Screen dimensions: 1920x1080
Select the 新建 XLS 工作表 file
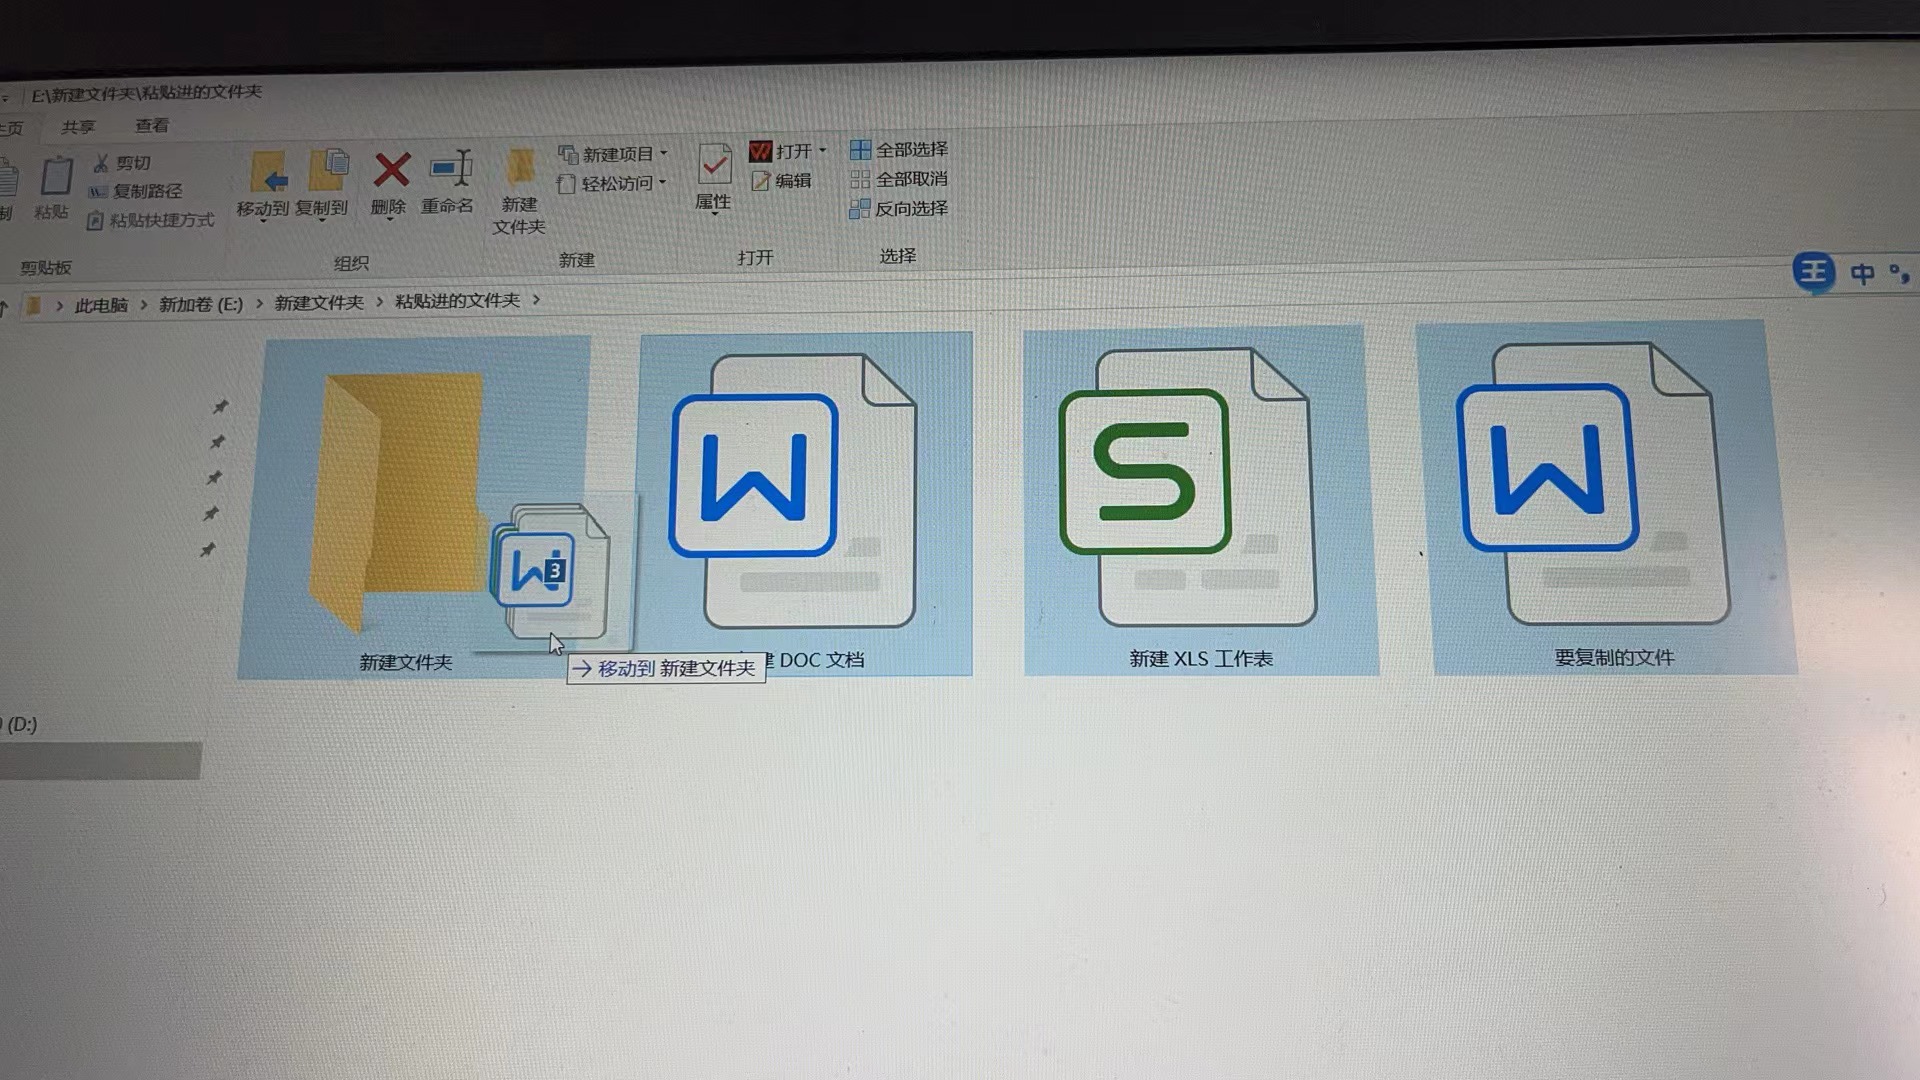pyautogui.click(x=1200, y=501)
